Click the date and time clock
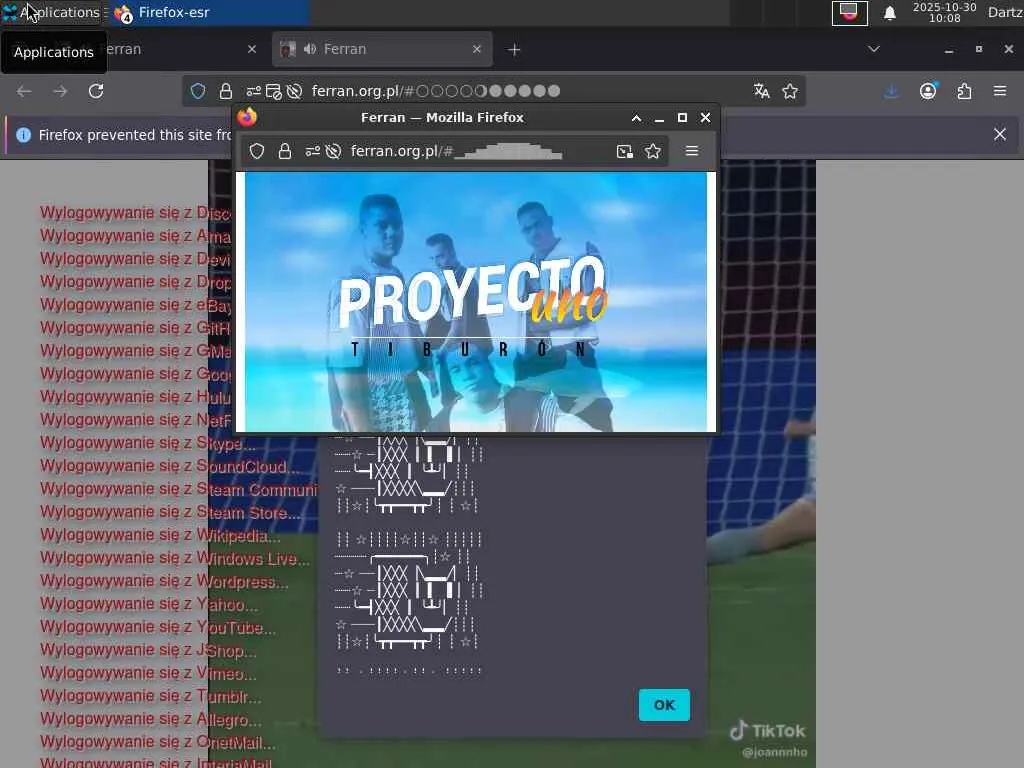Viewport: 1024px width, 768px height. [x=944, y=12]
